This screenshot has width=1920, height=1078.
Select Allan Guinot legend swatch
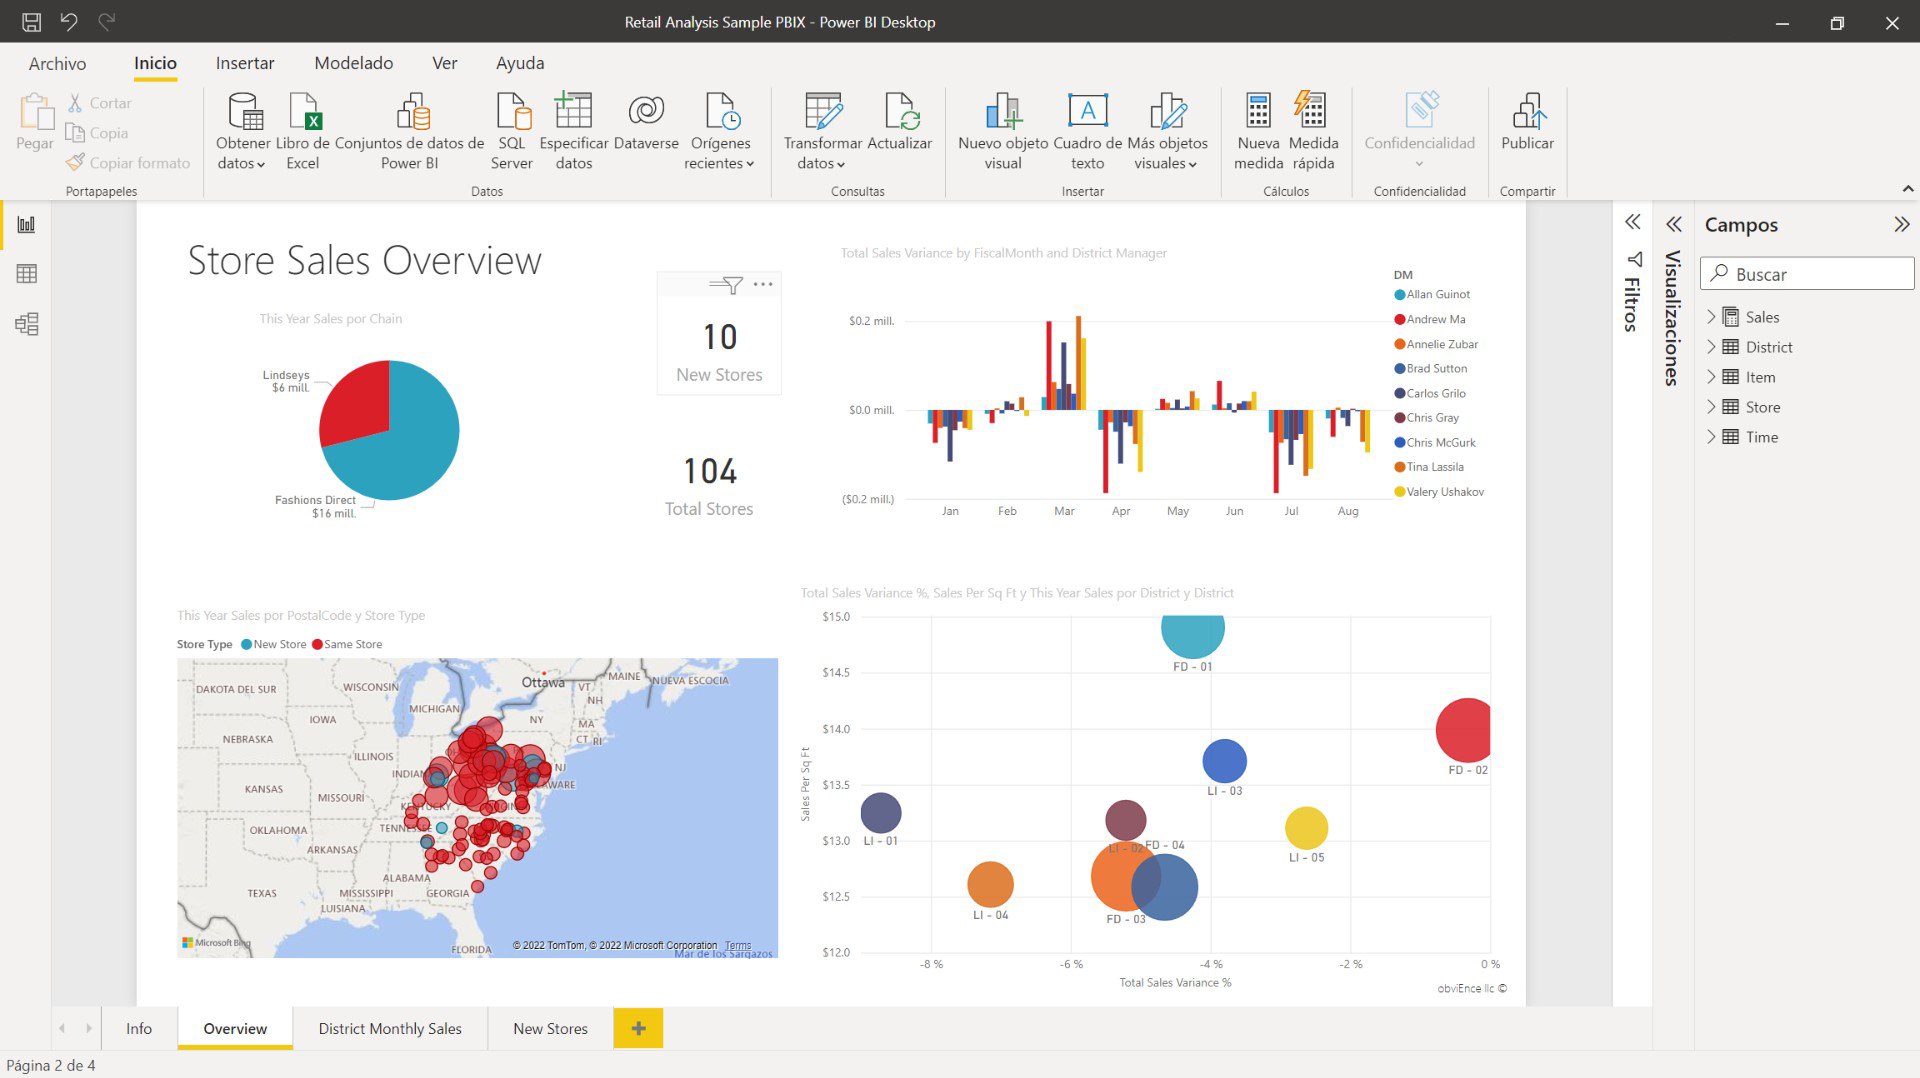point(1400,295)
